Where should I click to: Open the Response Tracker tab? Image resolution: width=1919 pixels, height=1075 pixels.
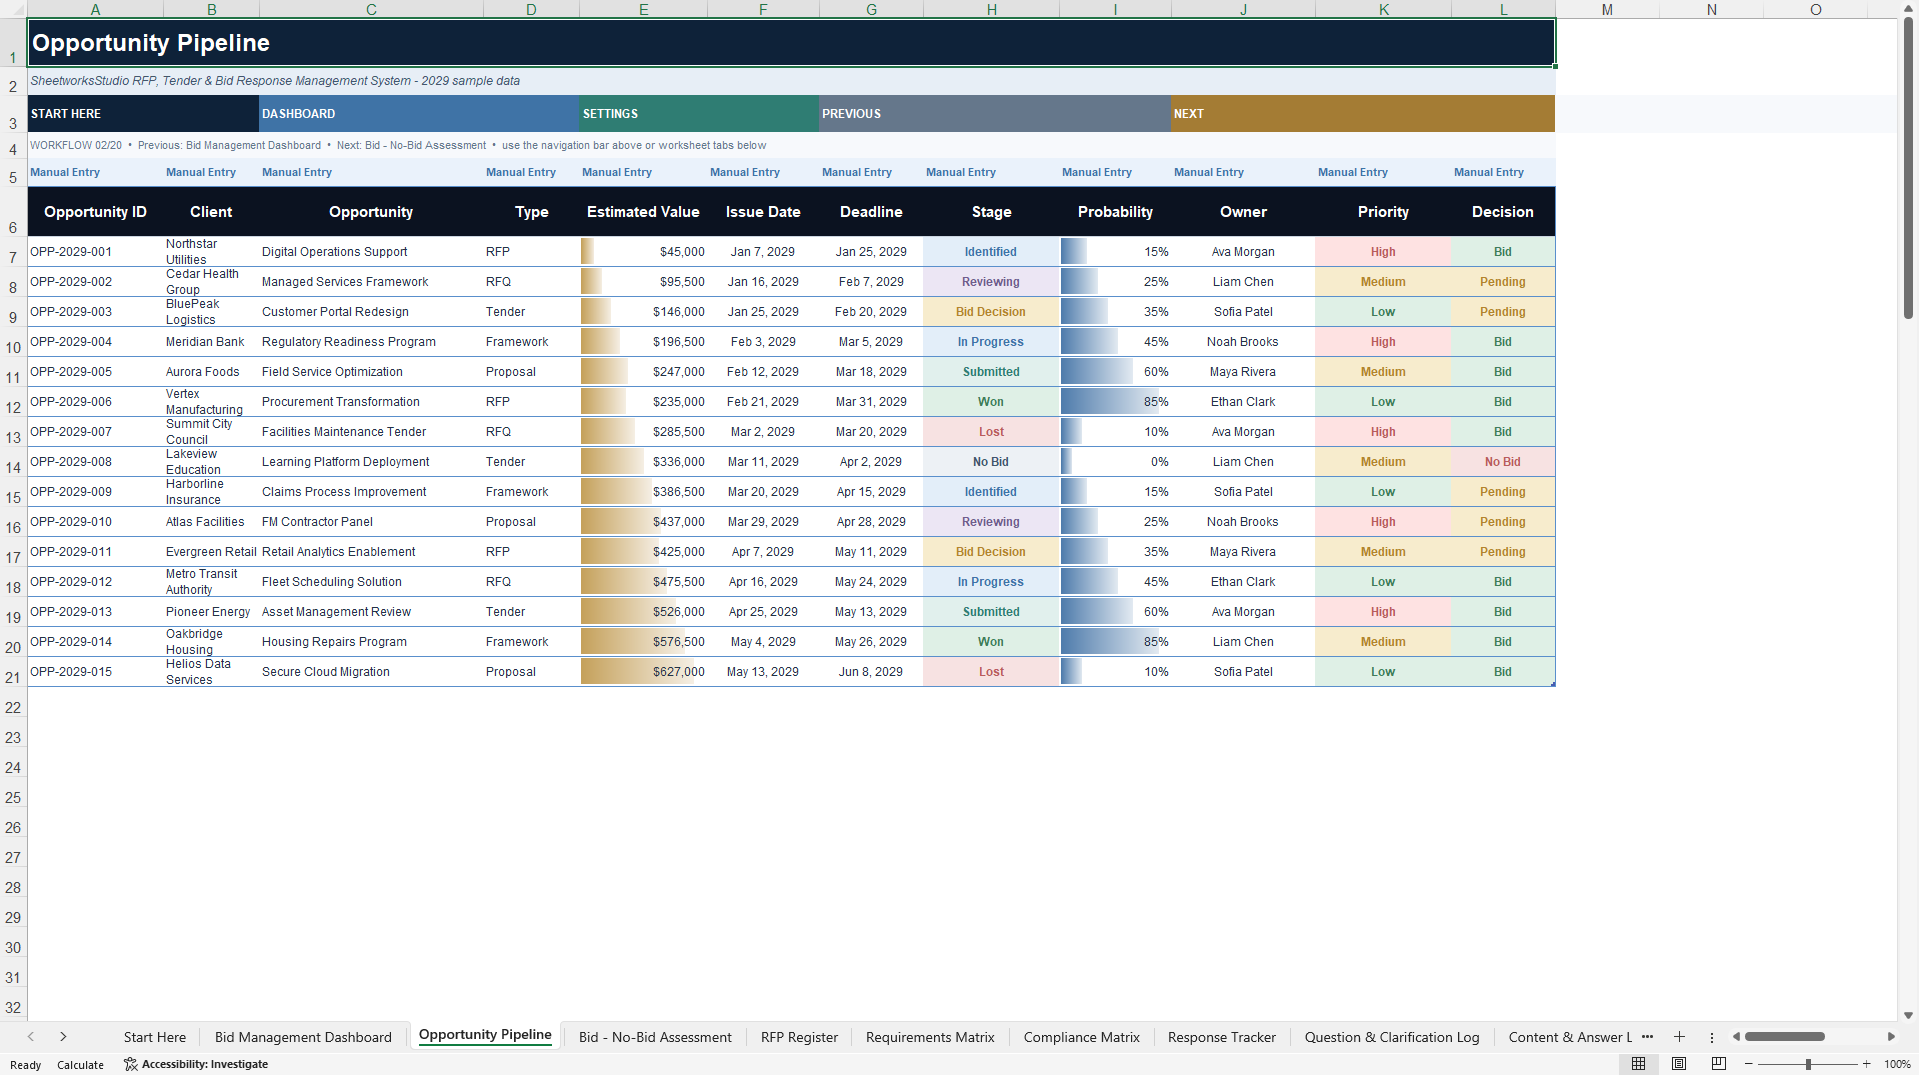(1221, 1037)
